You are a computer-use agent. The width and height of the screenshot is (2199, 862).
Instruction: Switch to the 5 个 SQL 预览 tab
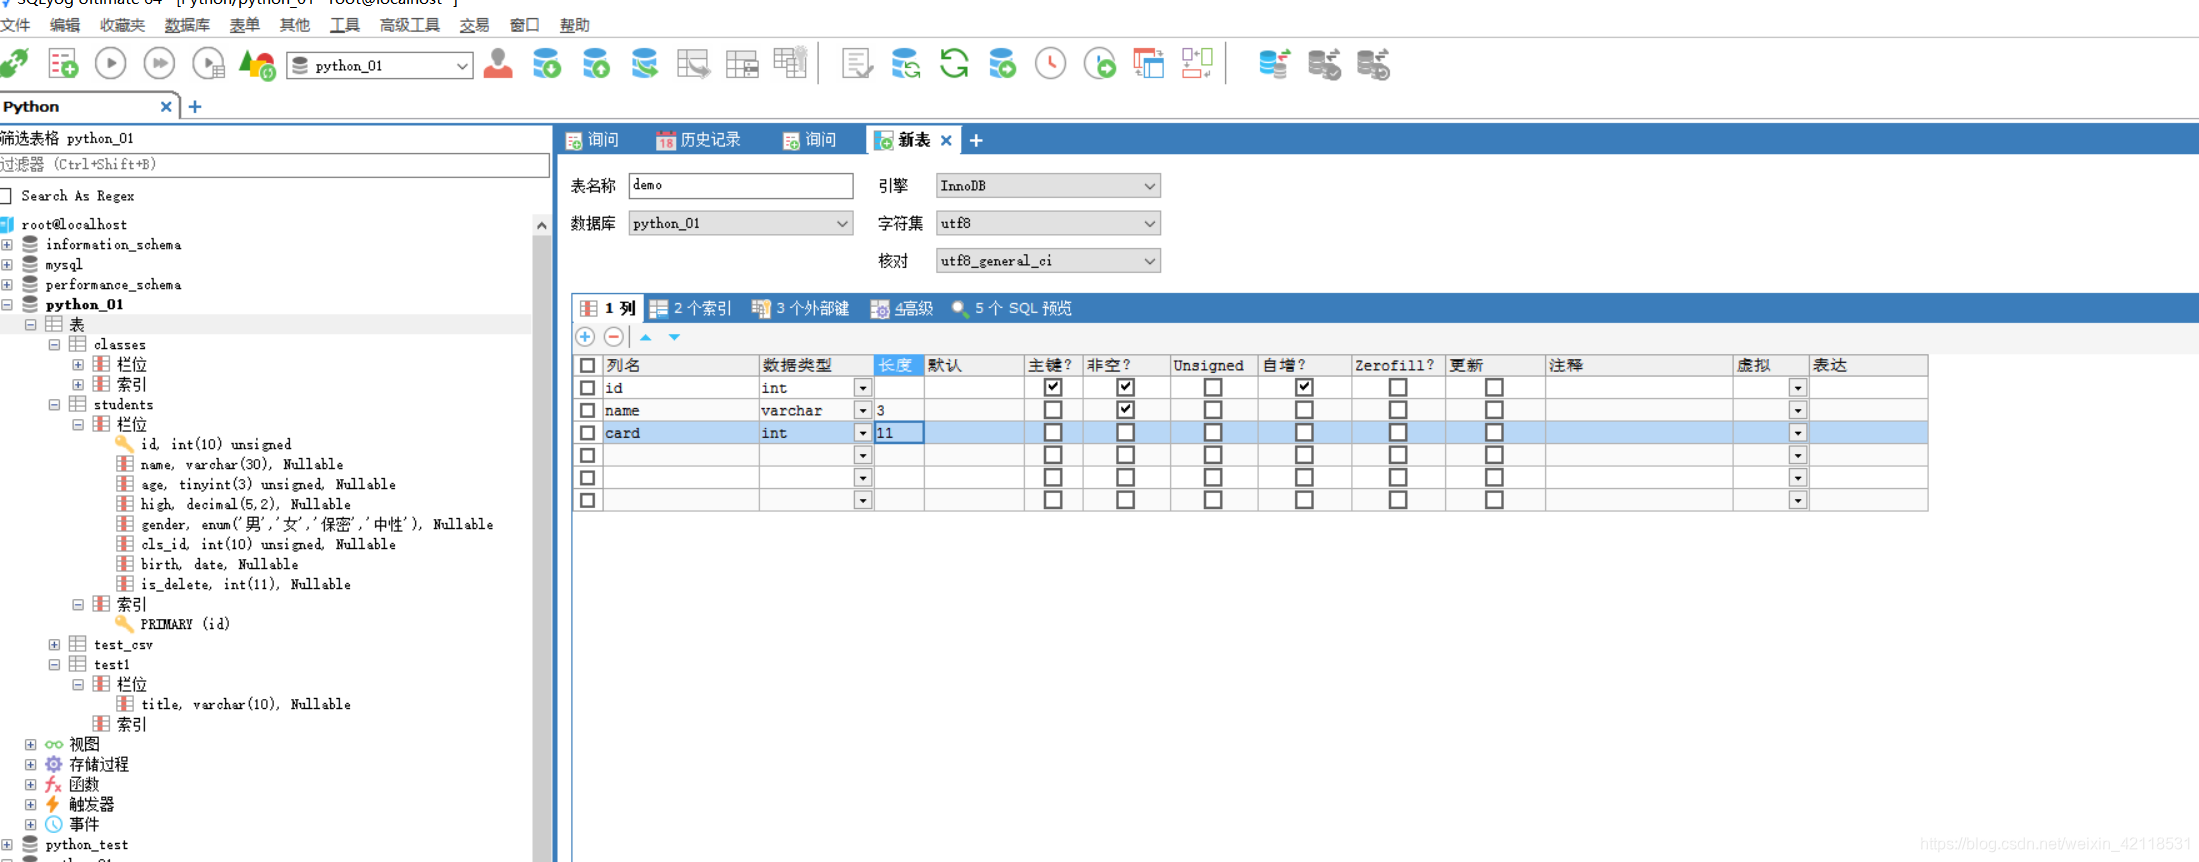tap(1011, 308)
